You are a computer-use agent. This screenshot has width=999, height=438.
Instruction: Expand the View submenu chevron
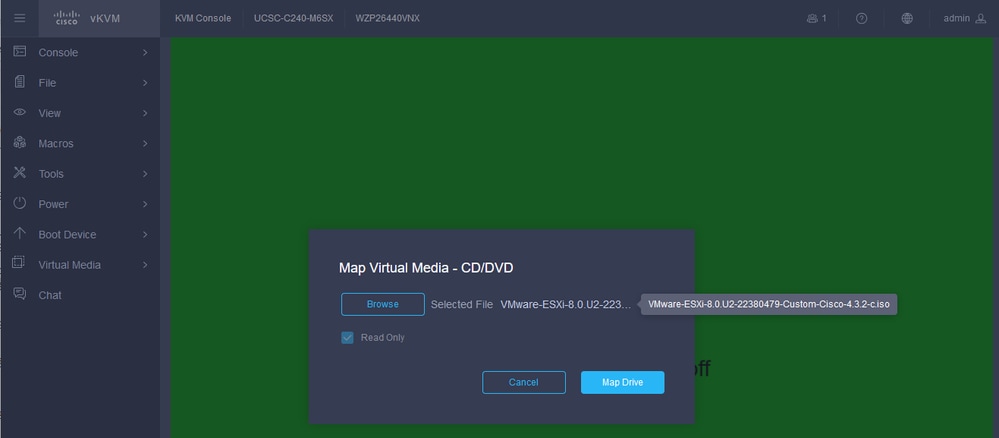[145, 113]
